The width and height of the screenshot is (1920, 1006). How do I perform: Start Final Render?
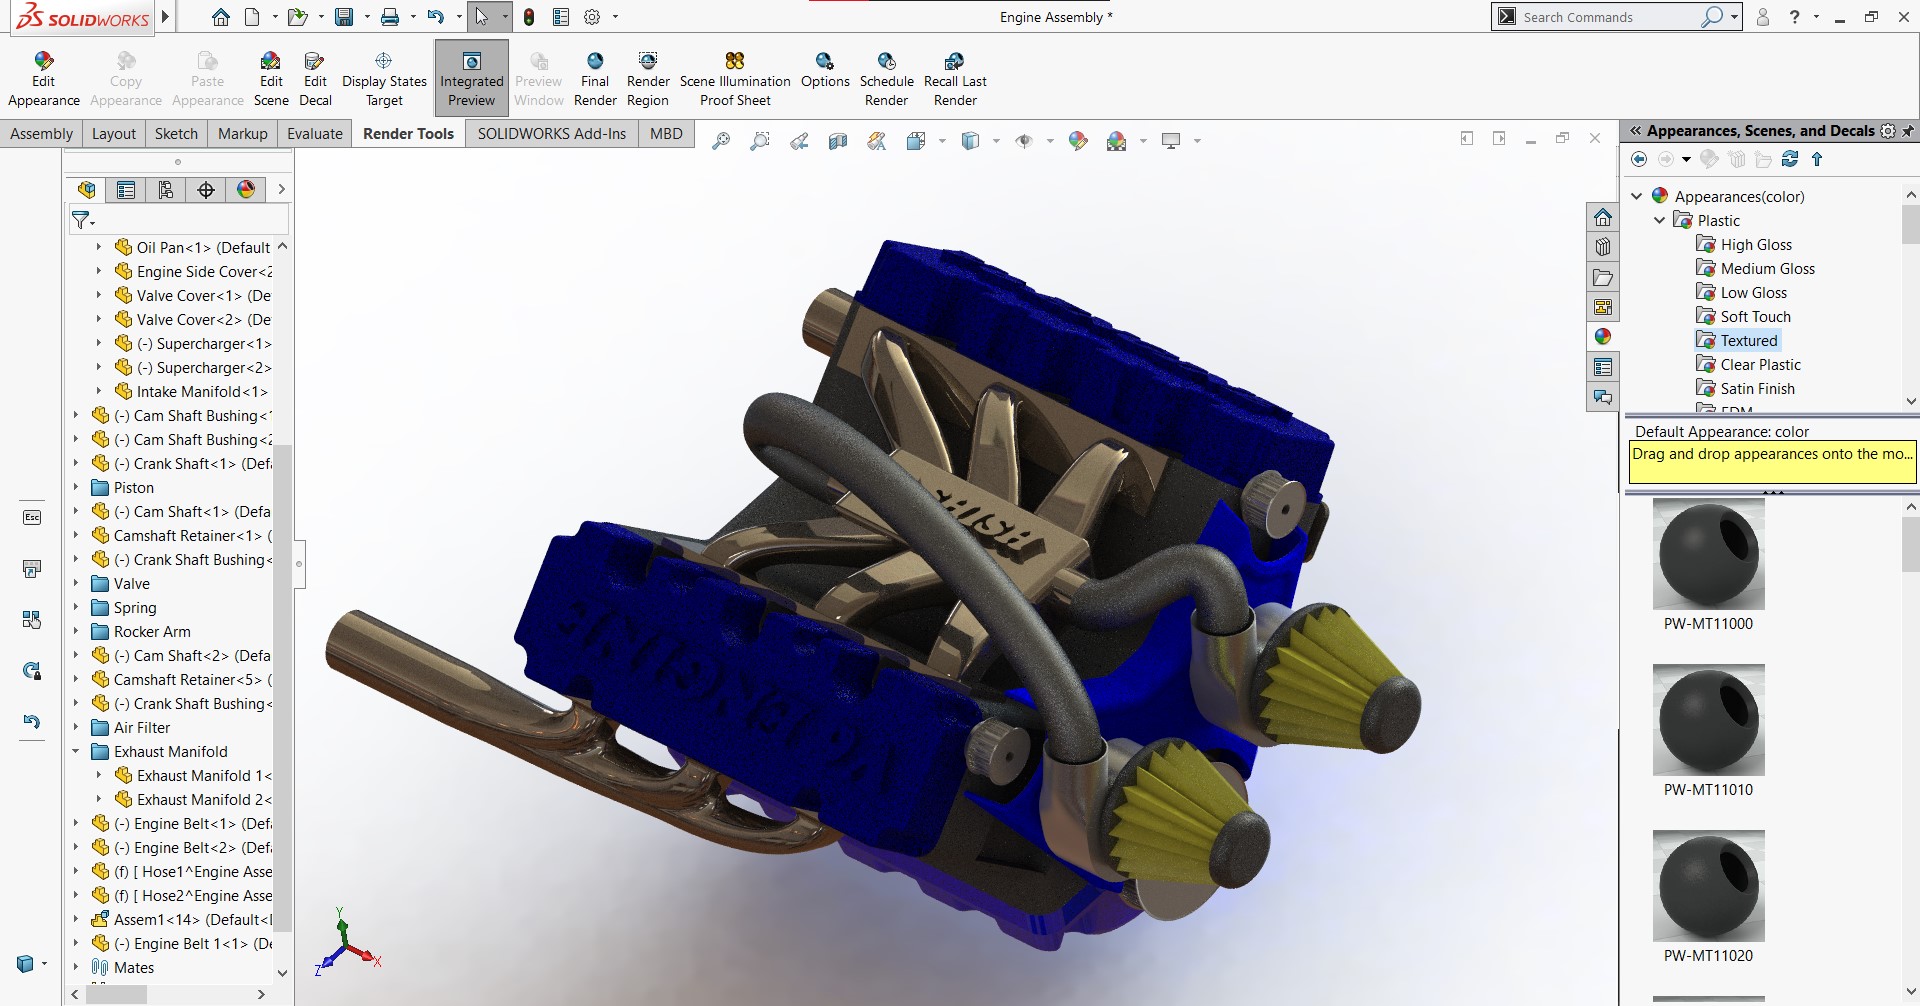click(x=595, y=78)
